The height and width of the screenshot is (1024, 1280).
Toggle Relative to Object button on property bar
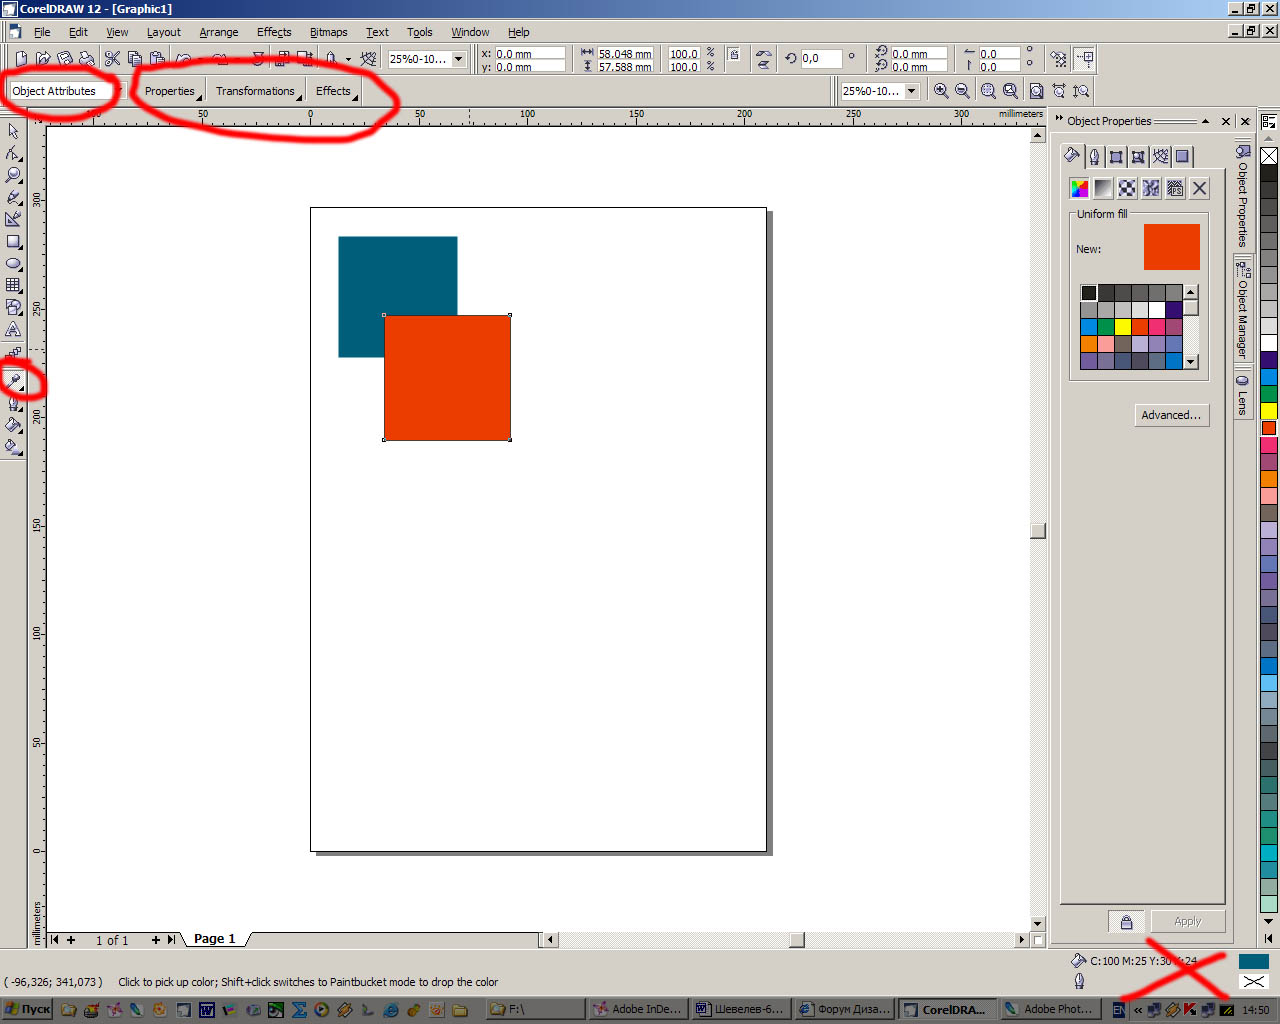(x=1085, y=59)
